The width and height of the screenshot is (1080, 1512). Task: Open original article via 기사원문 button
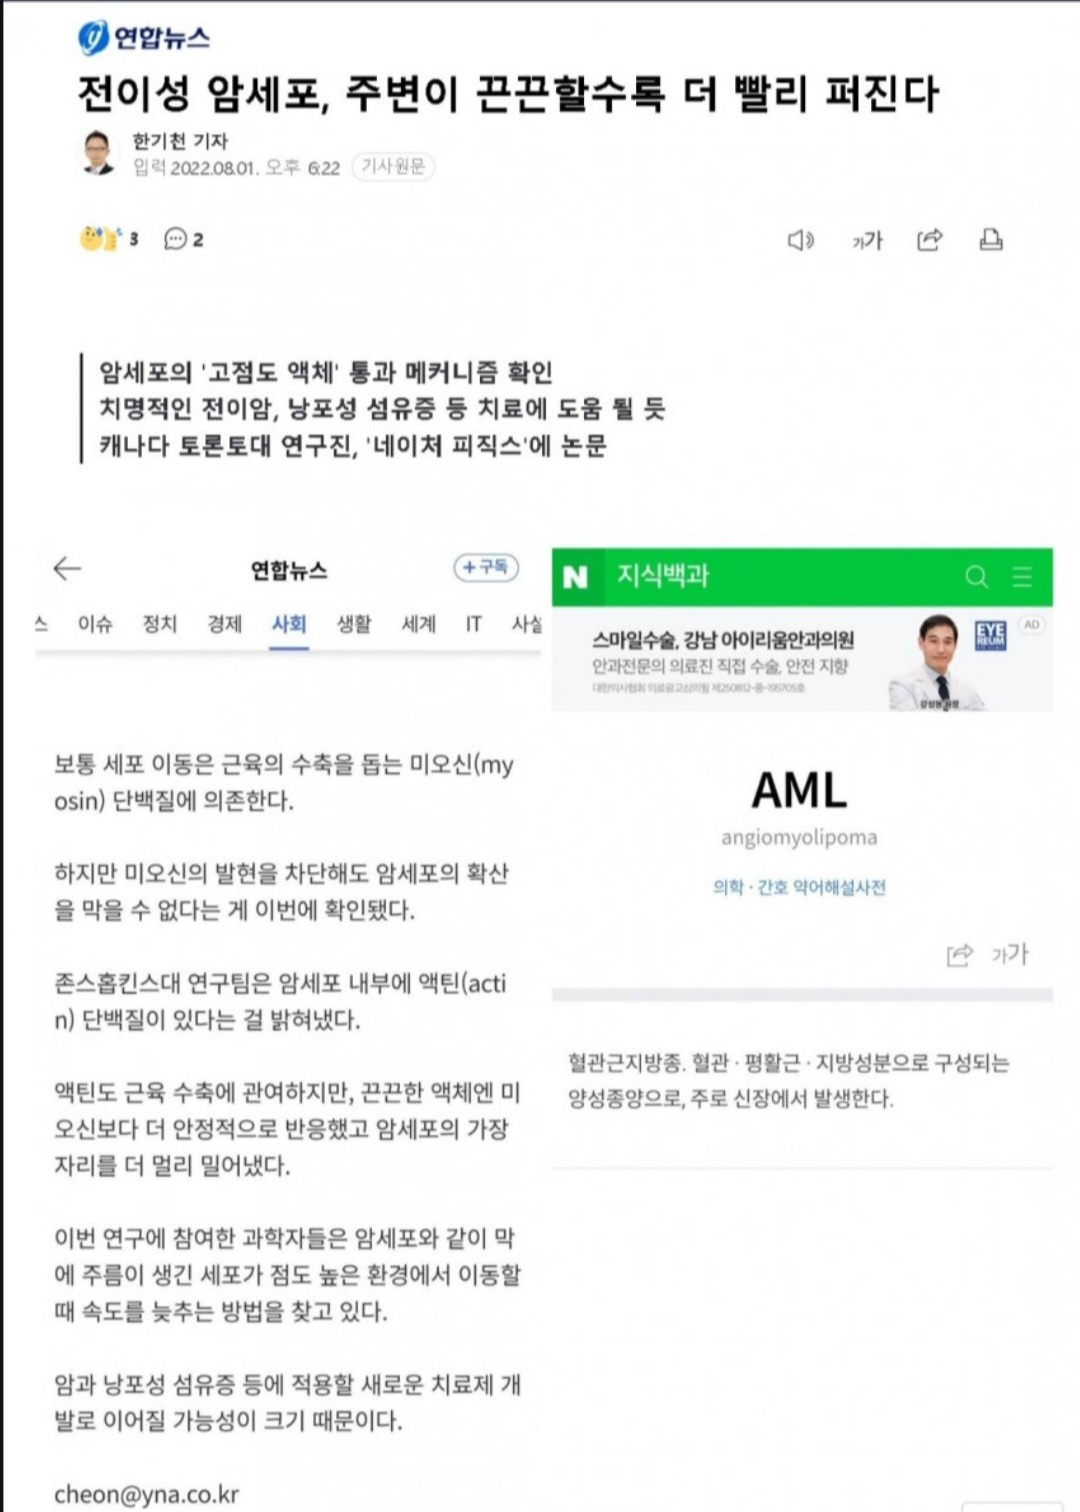point(393,166)
